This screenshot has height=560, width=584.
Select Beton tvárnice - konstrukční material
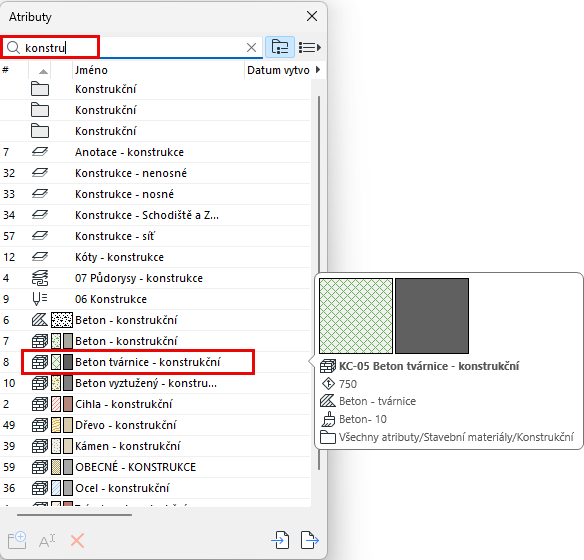click(155, 362)
